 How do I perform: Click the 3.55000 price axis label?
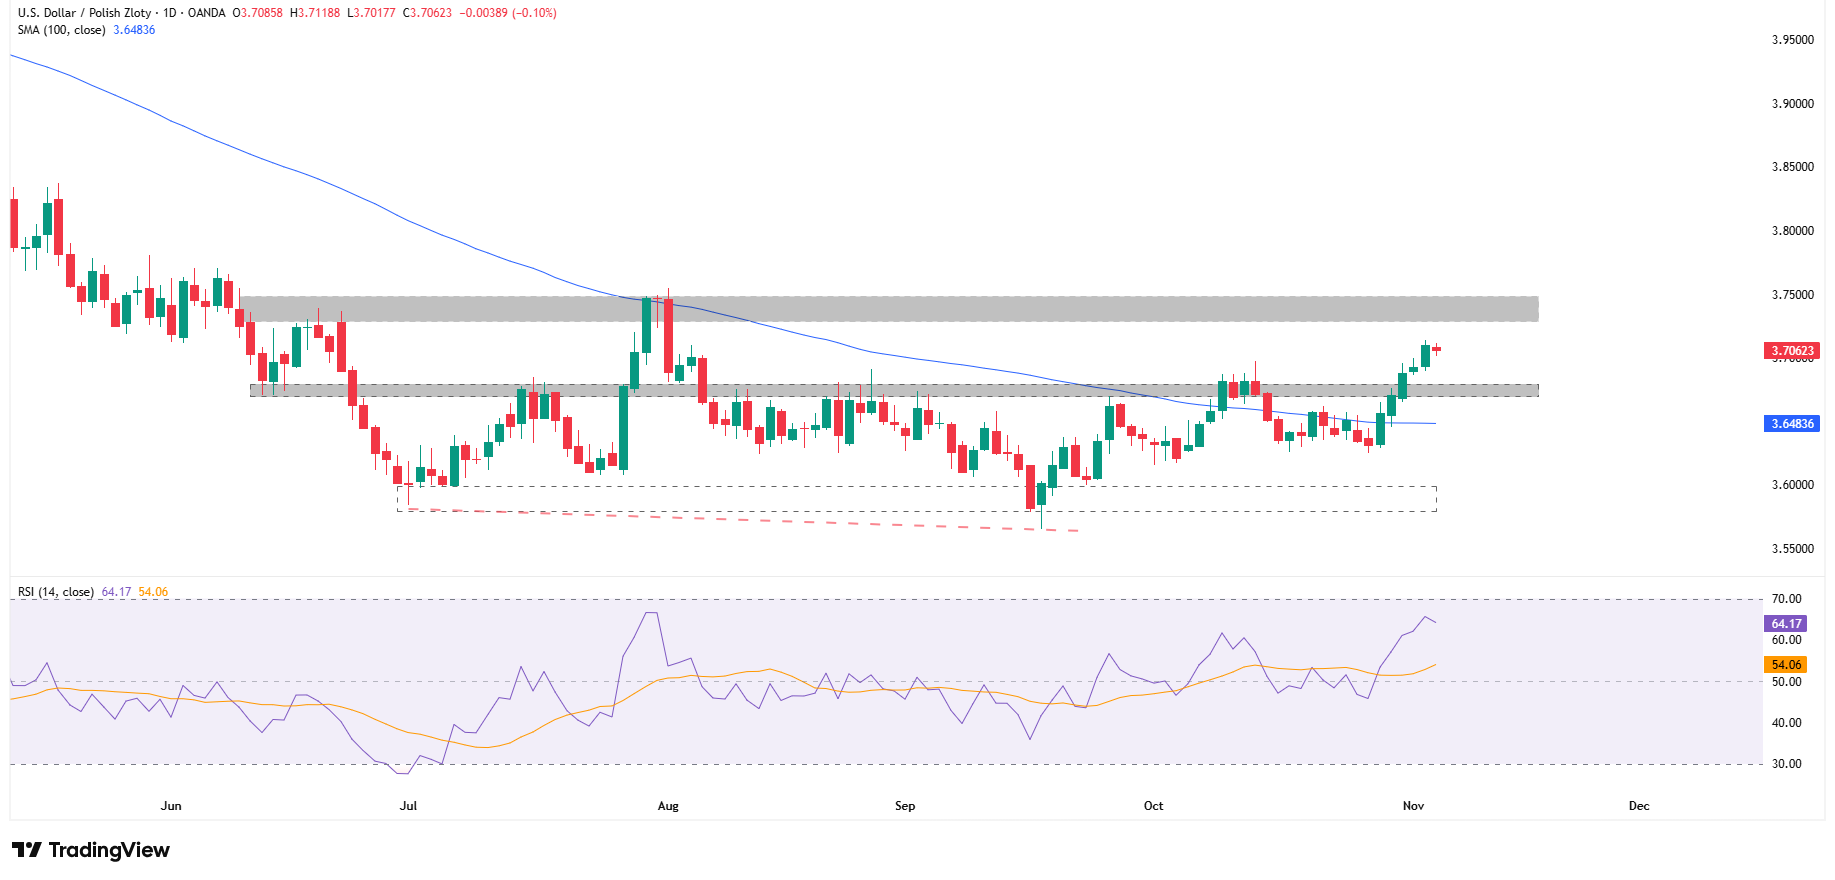[x=1792, y=549]
